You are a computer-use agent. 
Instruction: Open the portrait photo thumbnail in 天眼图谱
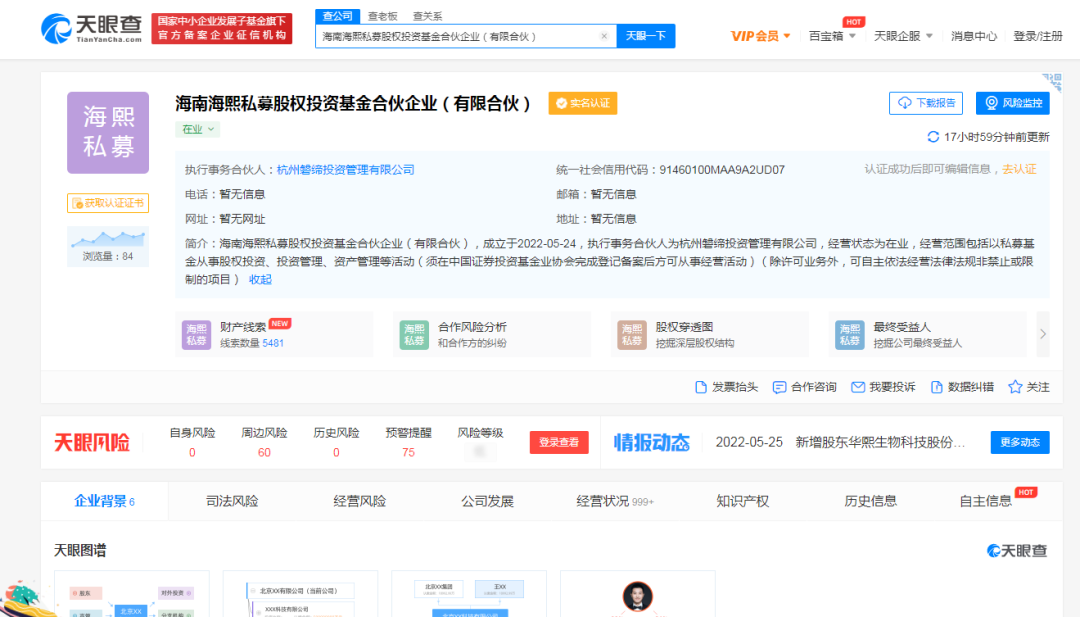[638, 596]
